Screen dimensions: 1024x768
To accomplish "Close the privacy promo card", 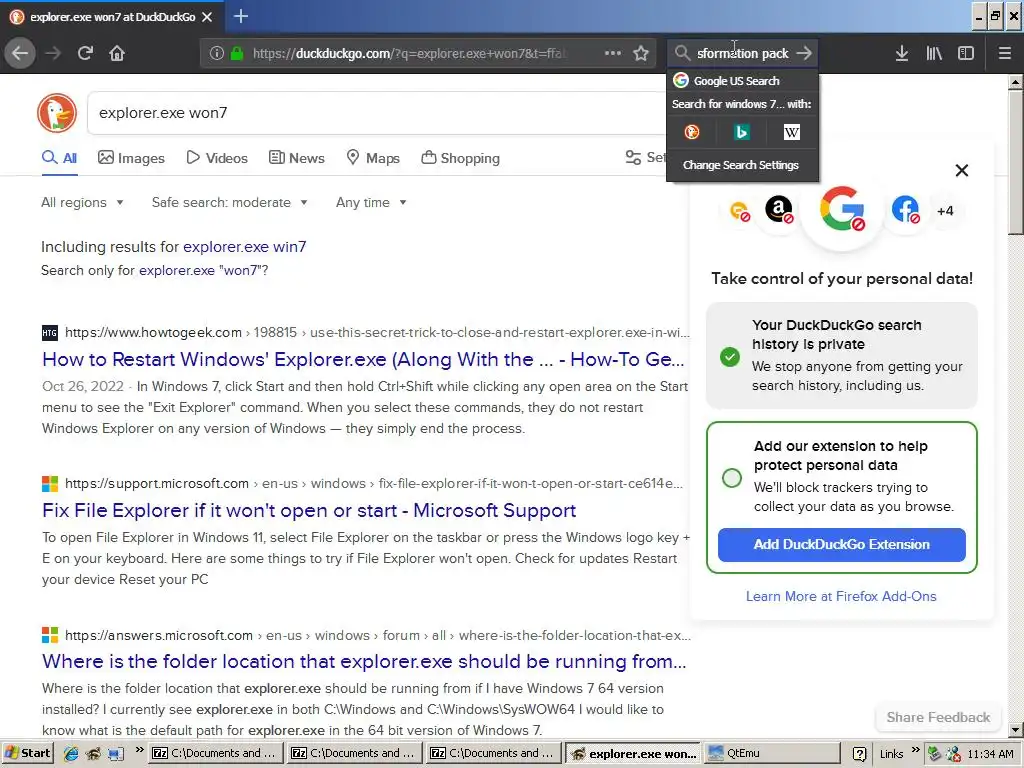I will pos(961,170).
